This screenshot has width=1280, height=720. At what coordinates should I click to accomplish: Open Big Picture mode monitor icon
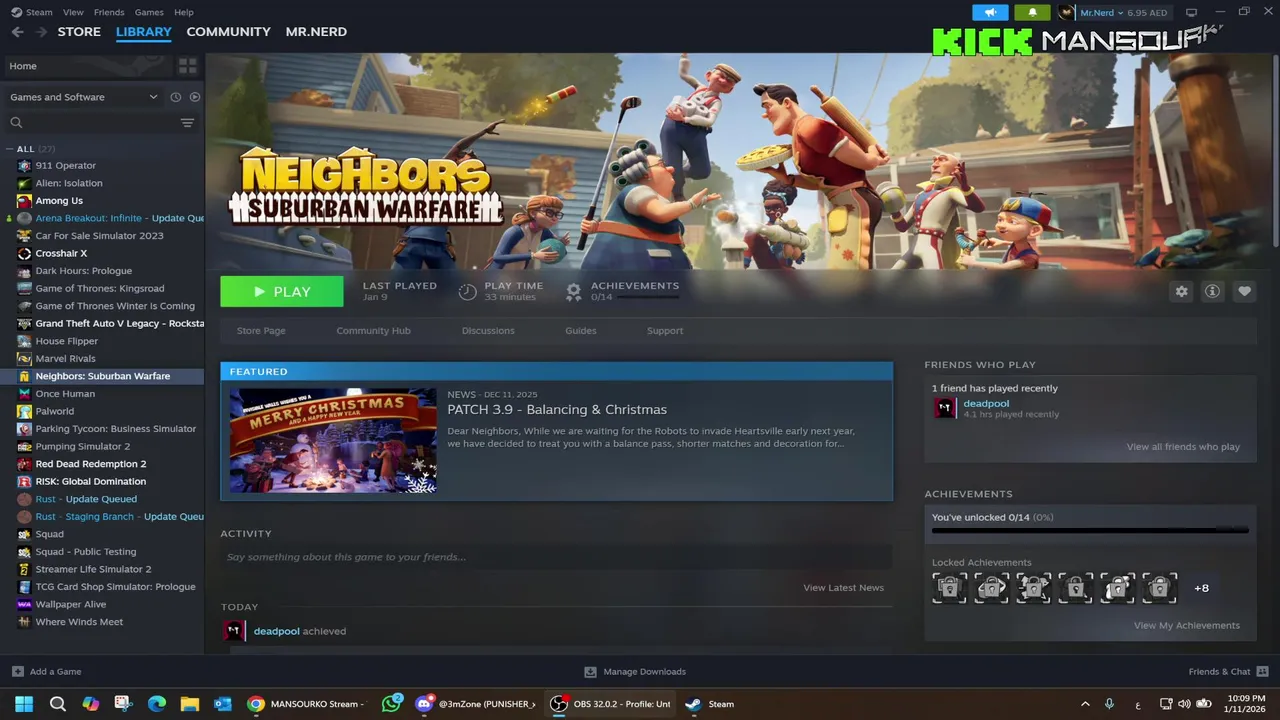coord(1191,12)
